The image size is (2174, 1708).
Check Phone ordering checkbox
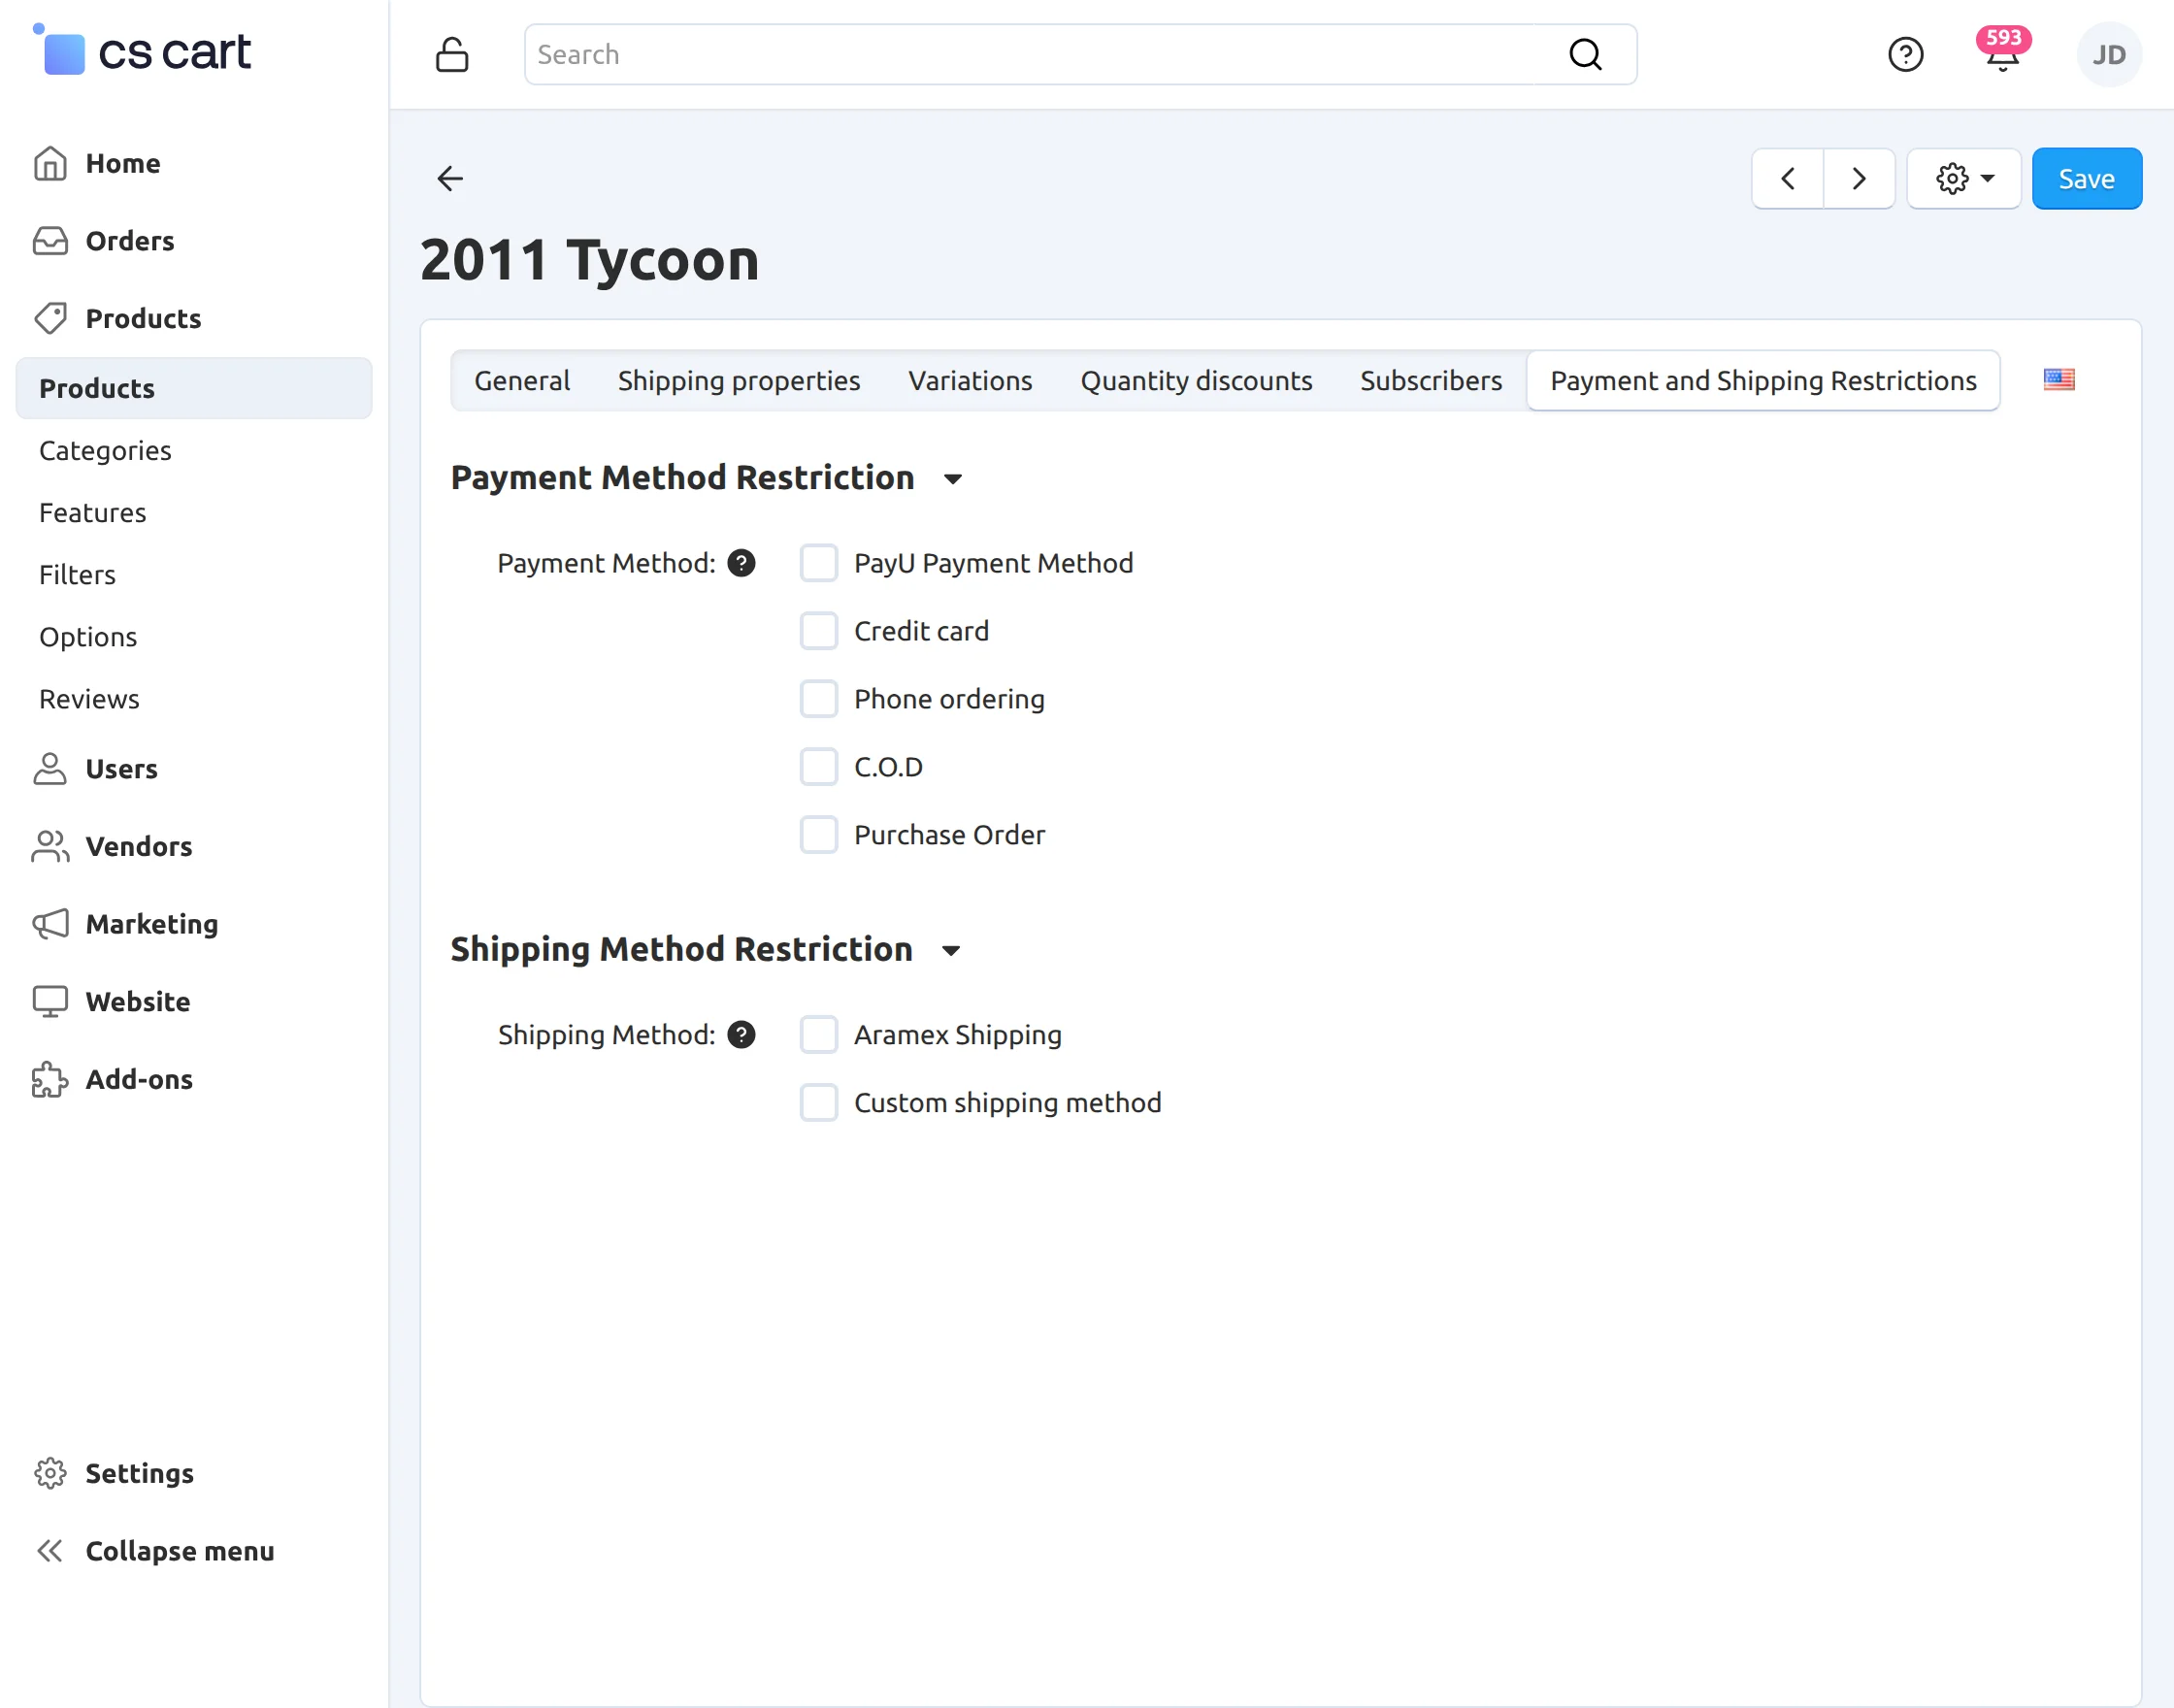(x=818, y=699)
